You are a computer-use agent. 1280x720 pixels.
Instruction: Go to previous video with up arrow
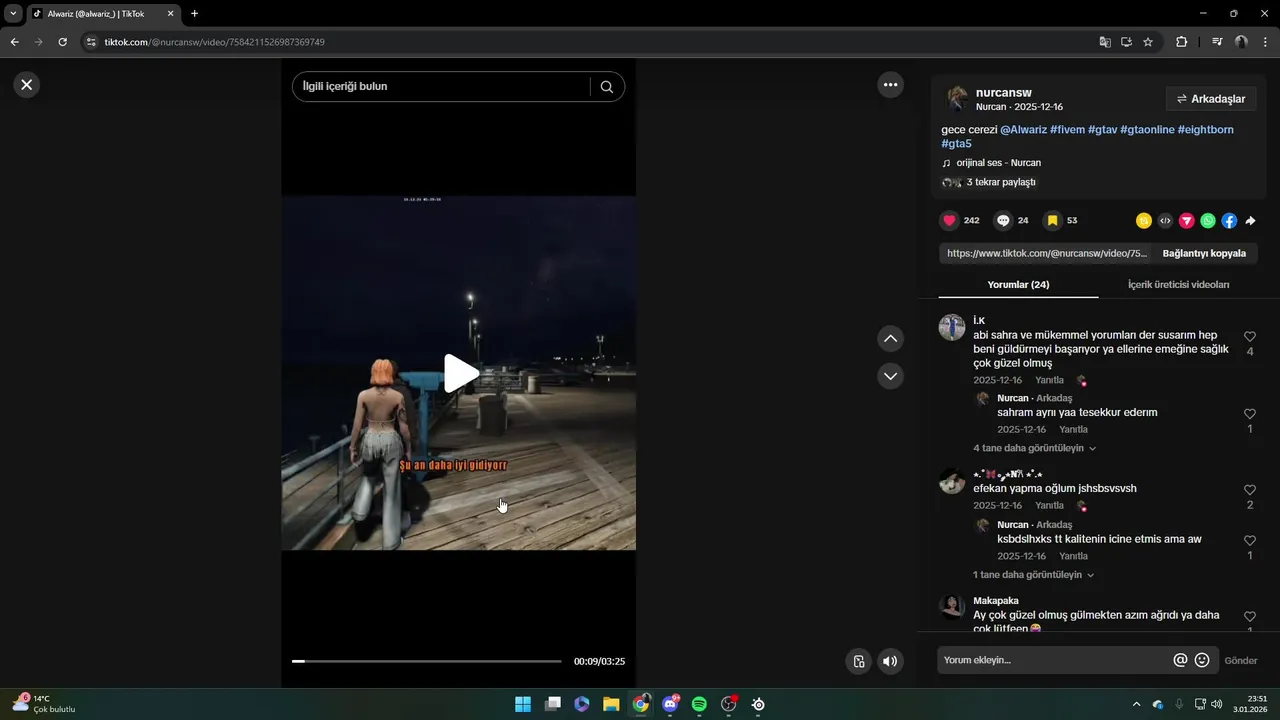point(890,339)
